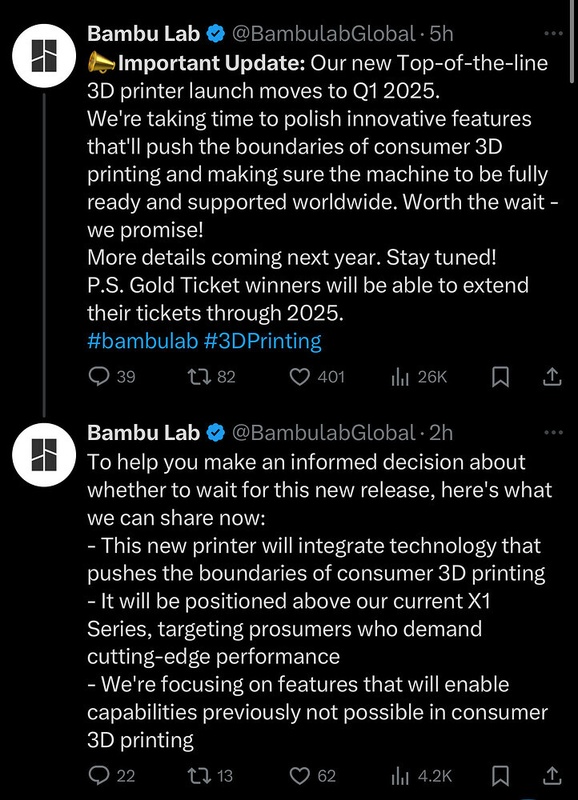Retweet the second tweet with 13 retweets
Image resolution: width=578 pixels, height=800 pixels.
click(210, 776)
